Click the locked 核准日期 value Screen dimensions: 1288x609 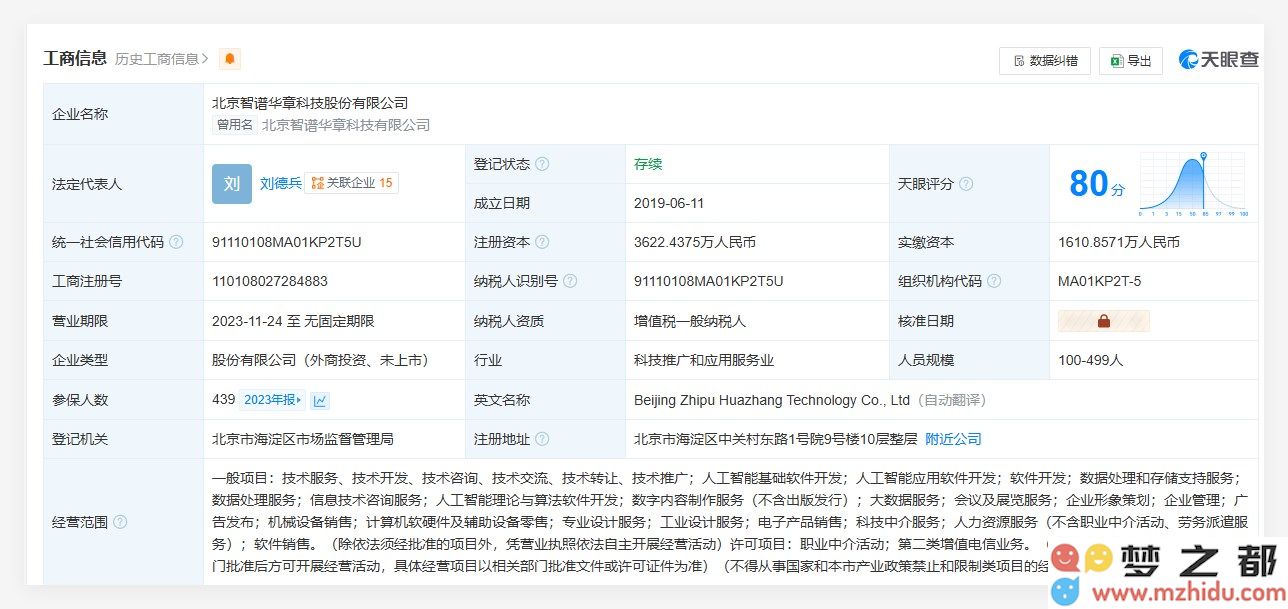tap(1104, 321)
